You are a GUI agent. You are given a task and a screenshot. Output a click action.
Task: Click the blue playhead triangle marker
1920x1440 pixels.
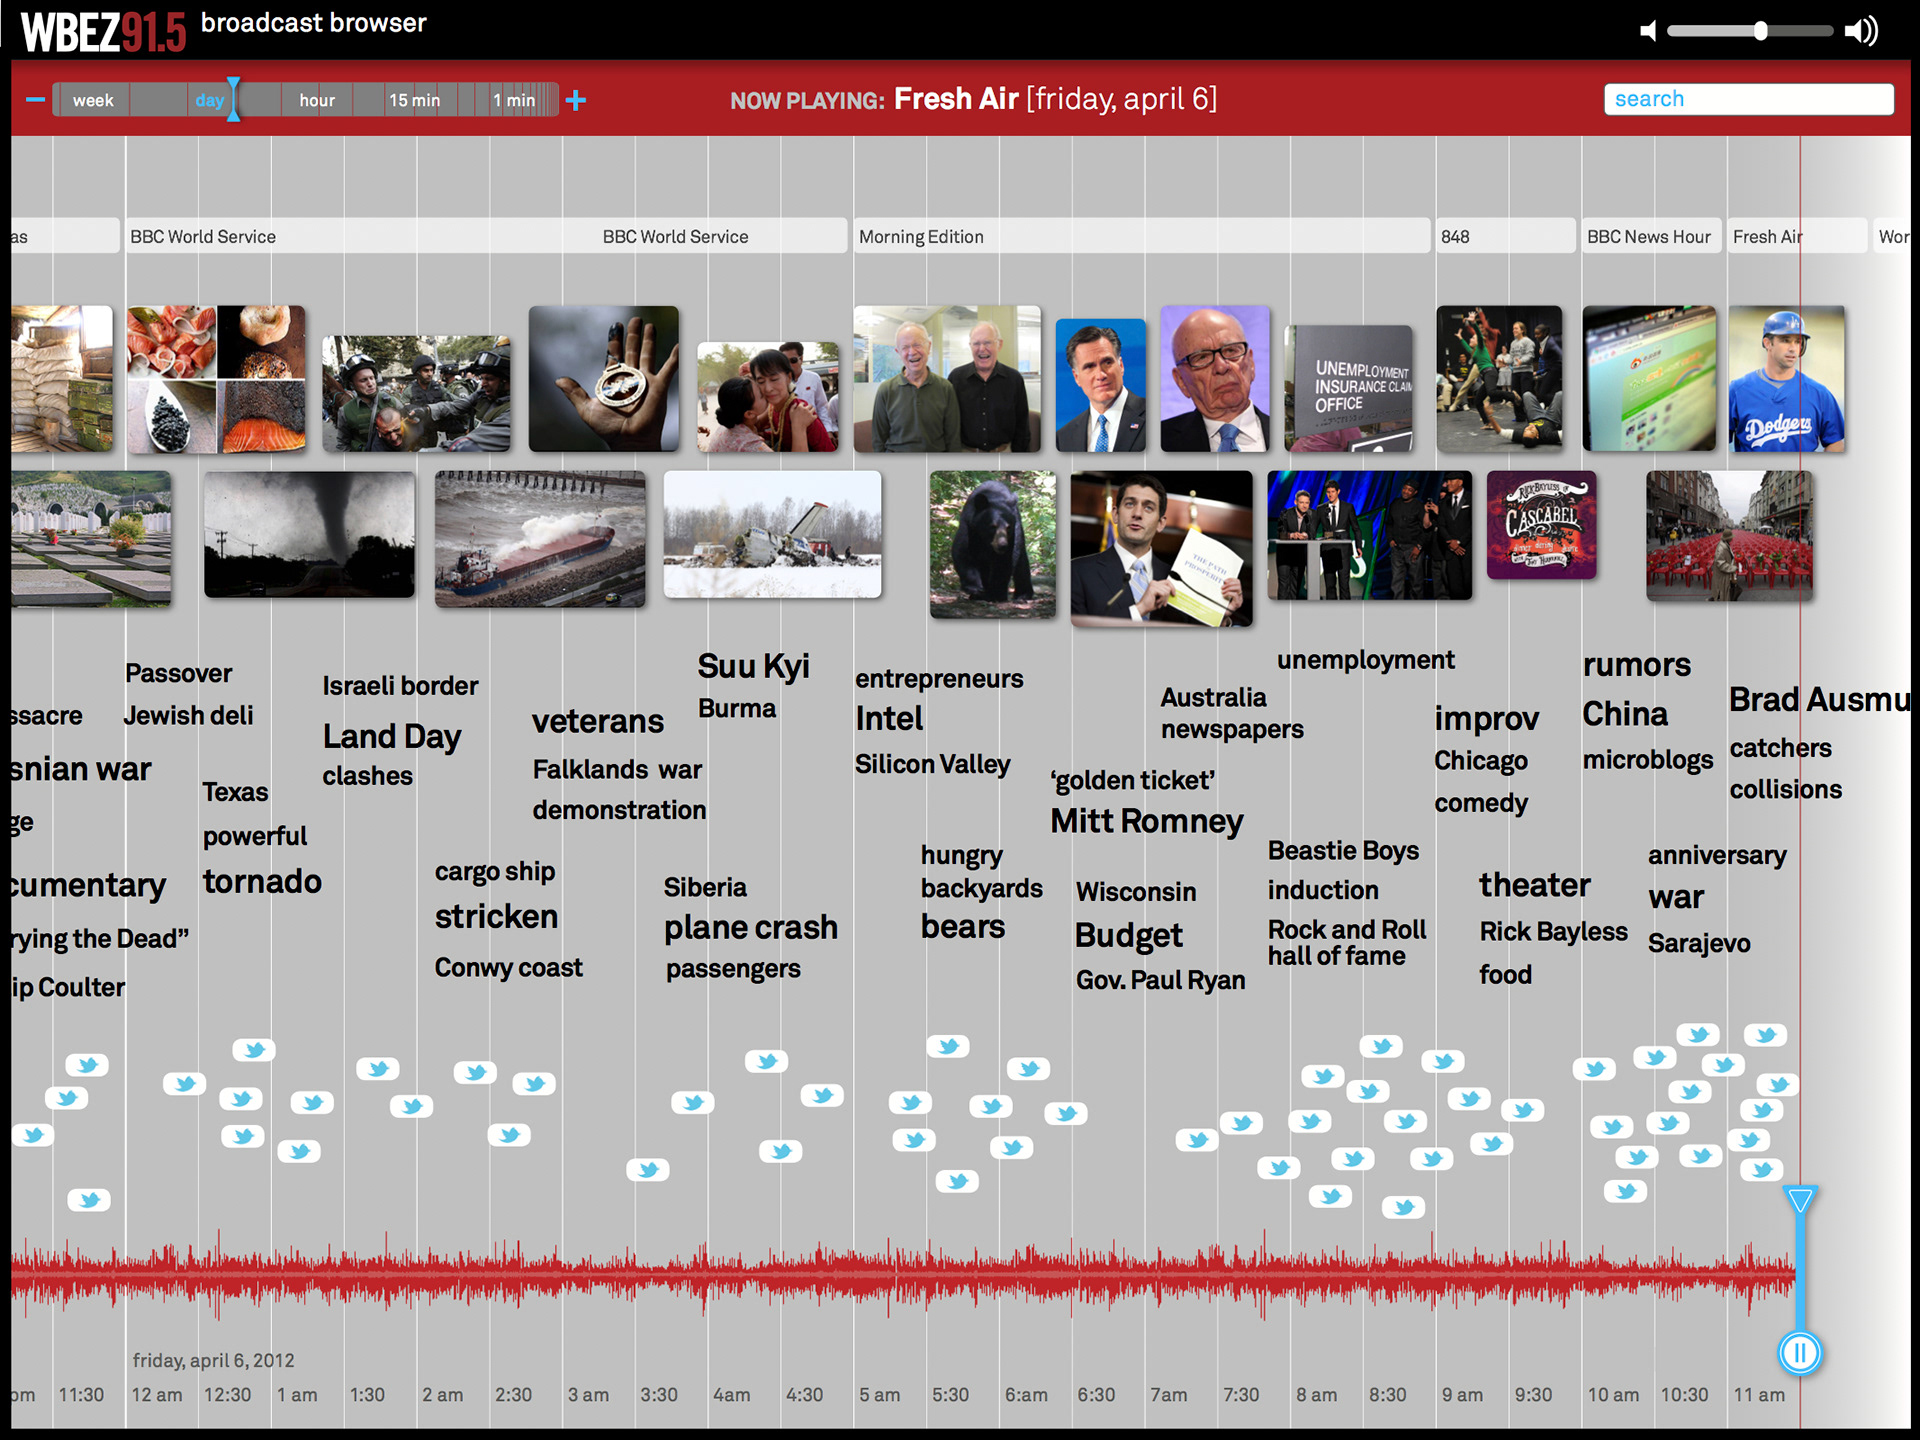[1800, 1200]
